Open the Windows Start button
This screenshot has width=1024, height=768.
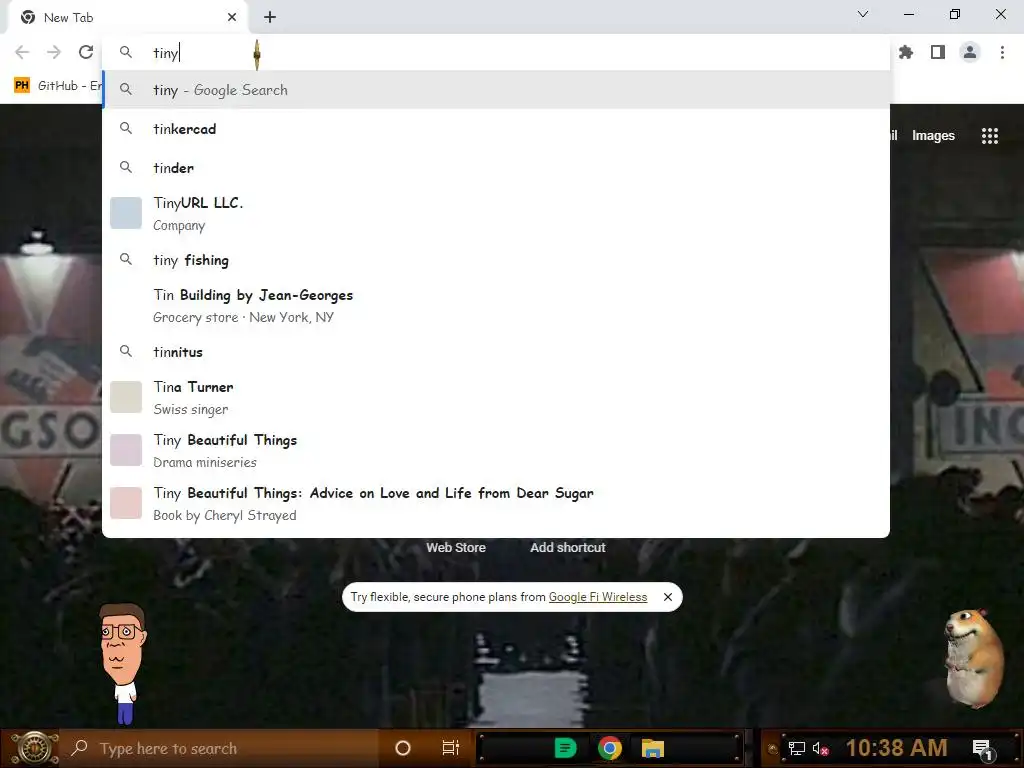coord(34,748)
